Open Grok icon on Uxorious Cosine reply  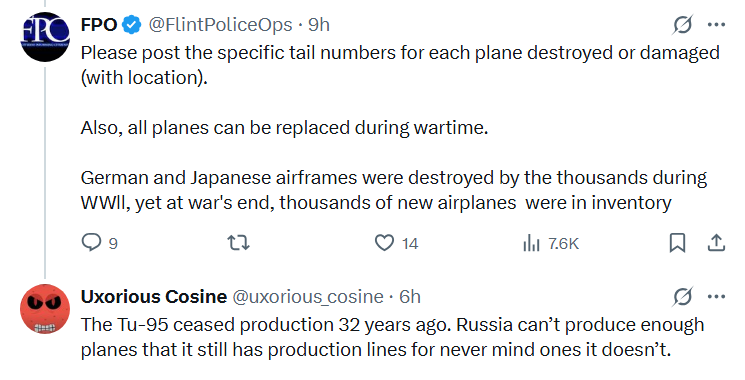coord(683,297)
